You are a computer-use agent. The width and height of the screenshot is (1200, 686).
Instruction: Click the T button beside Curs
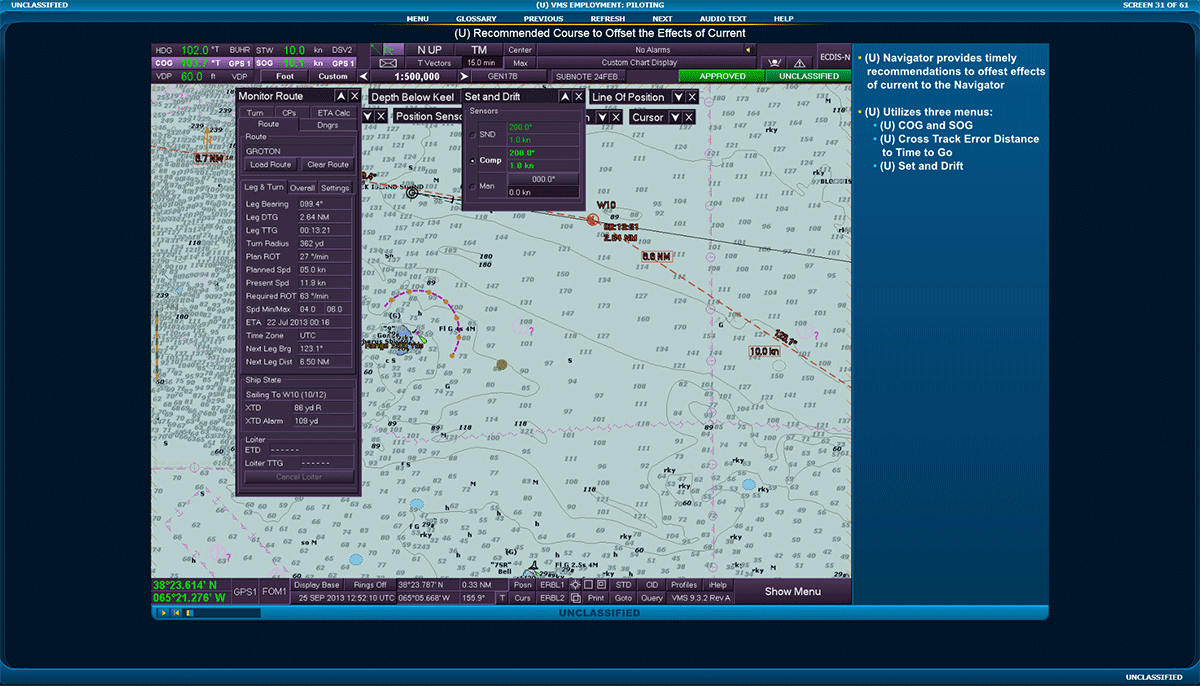tap(502, 598)
